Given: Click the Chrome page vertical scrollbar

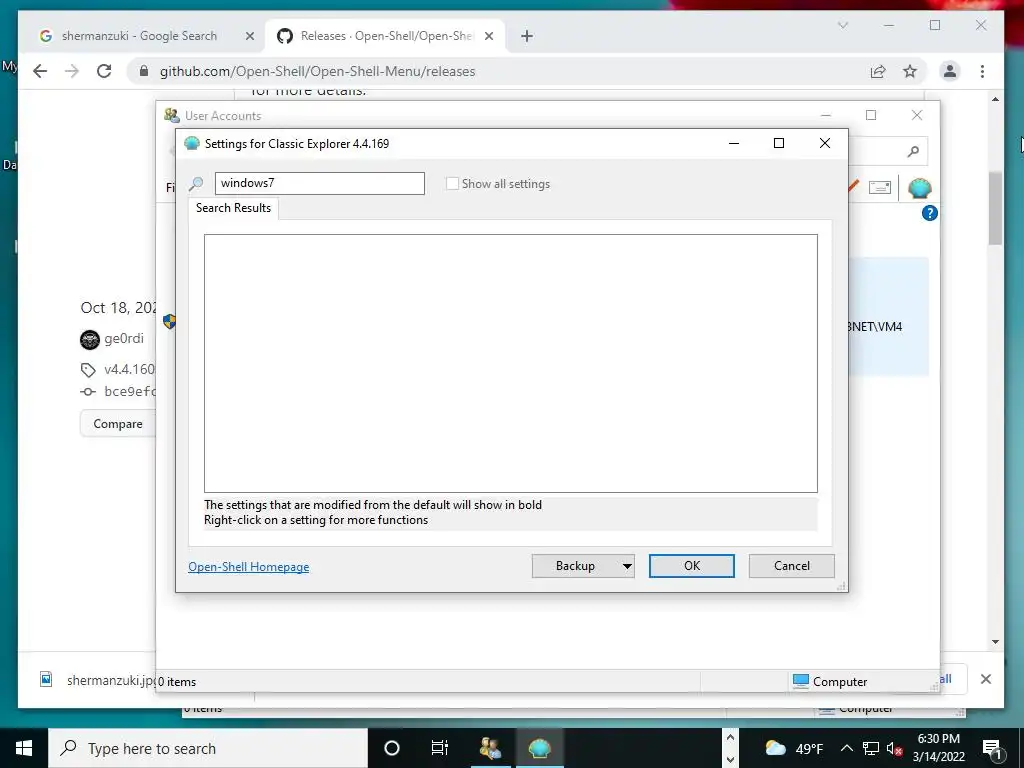Looking at the screenshot, I should (x=995, y=209).
